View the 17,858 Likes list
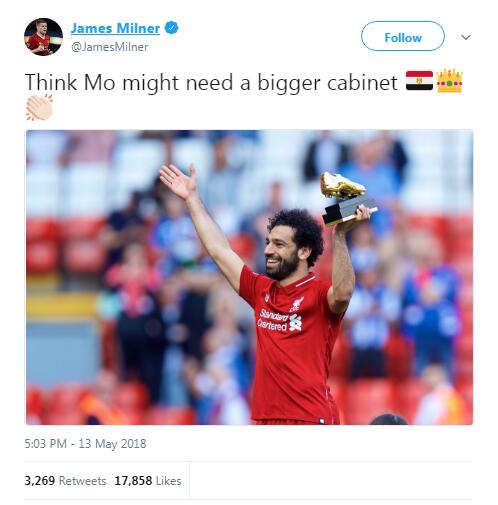498x505 pixels. click(148, 481)
